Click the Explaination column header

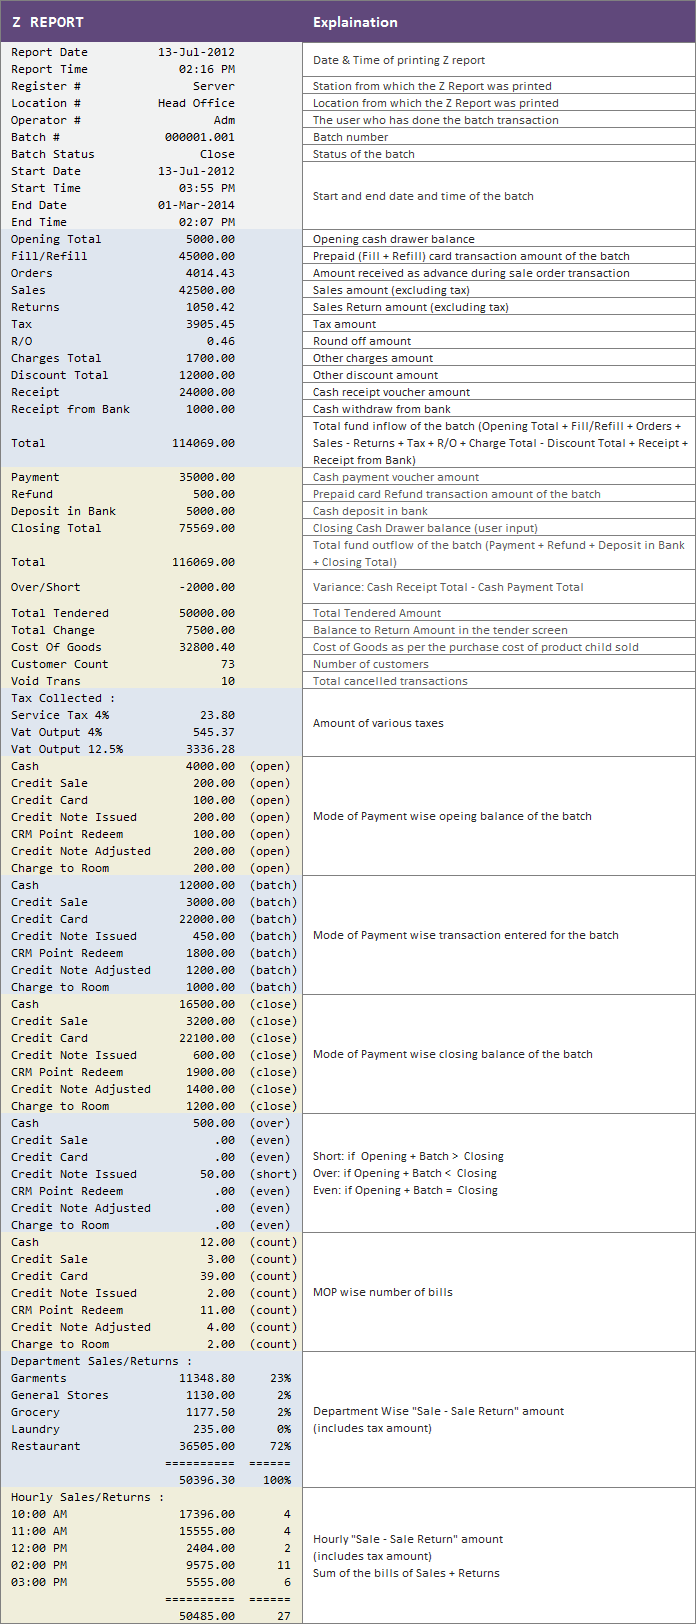point(355,22)
